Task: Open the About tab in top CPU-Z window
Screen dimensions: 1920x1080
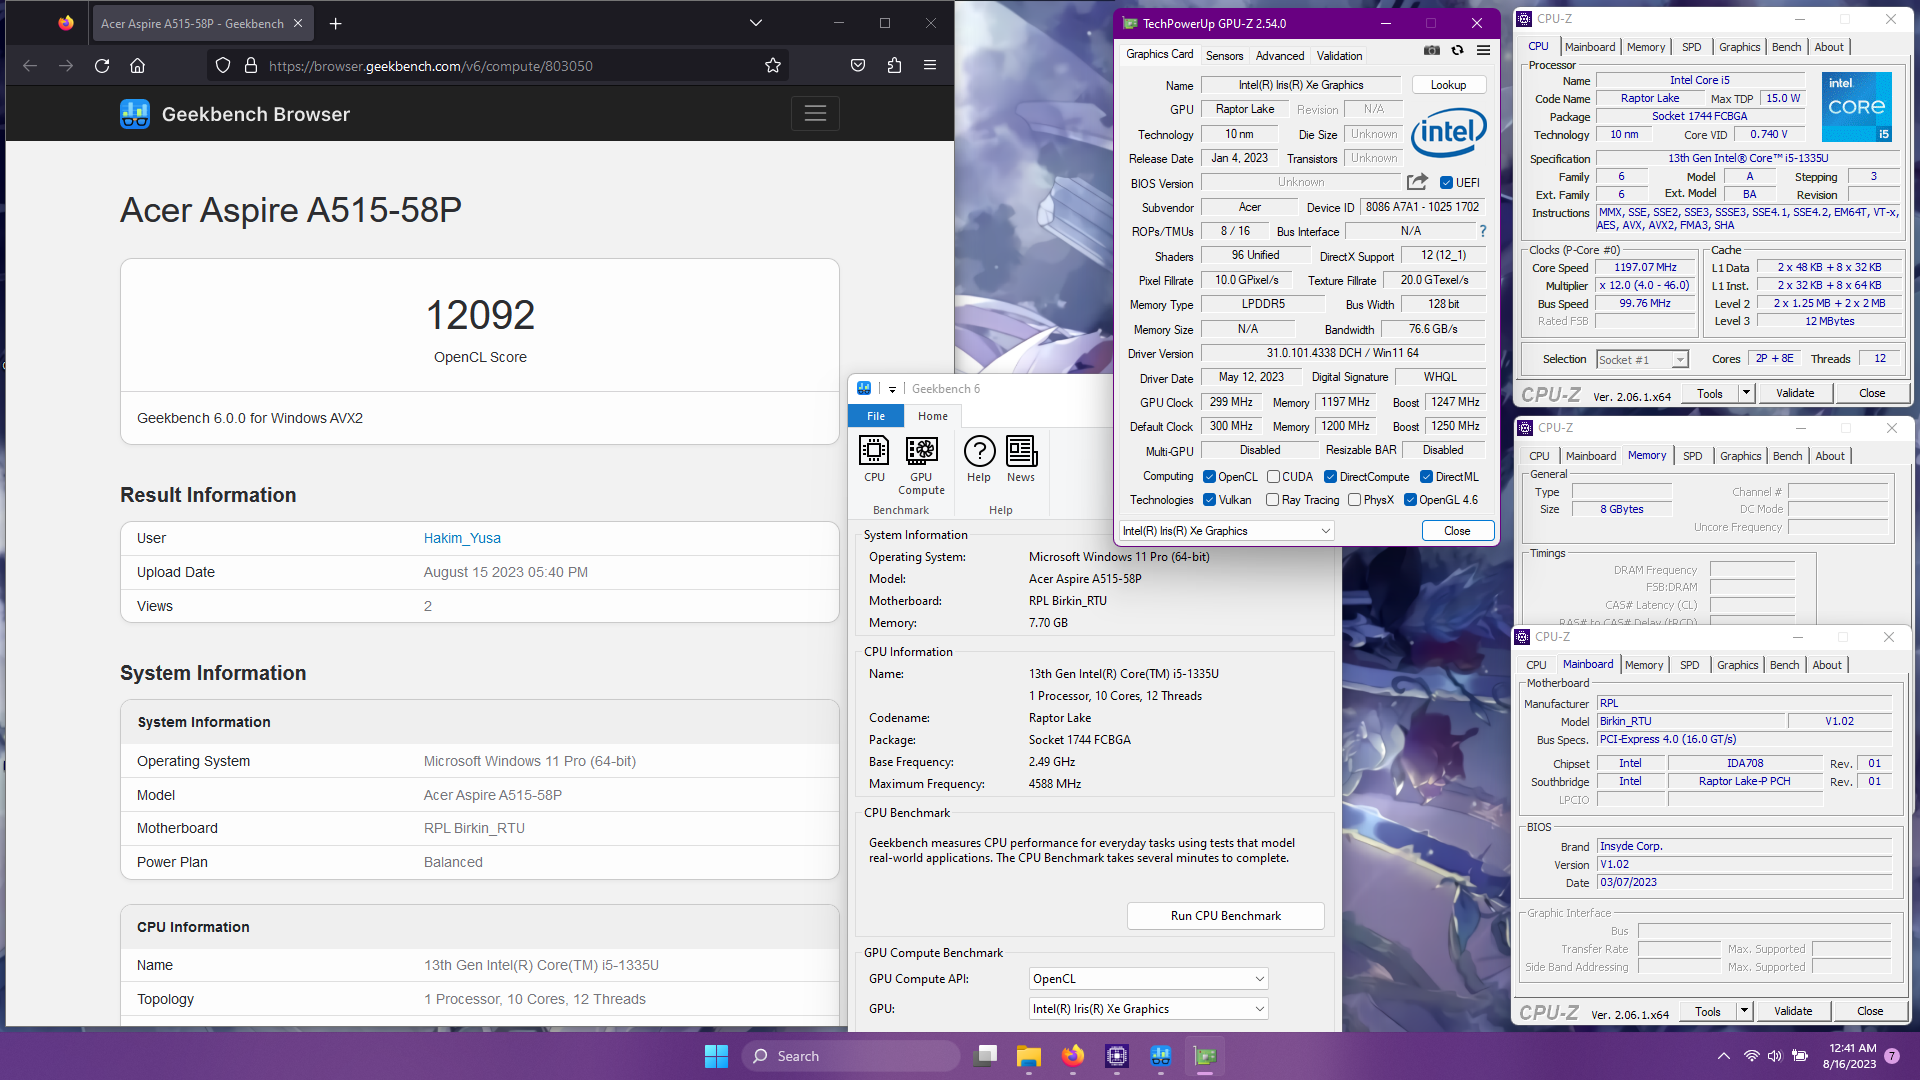Action: (x=1829, y=47)
